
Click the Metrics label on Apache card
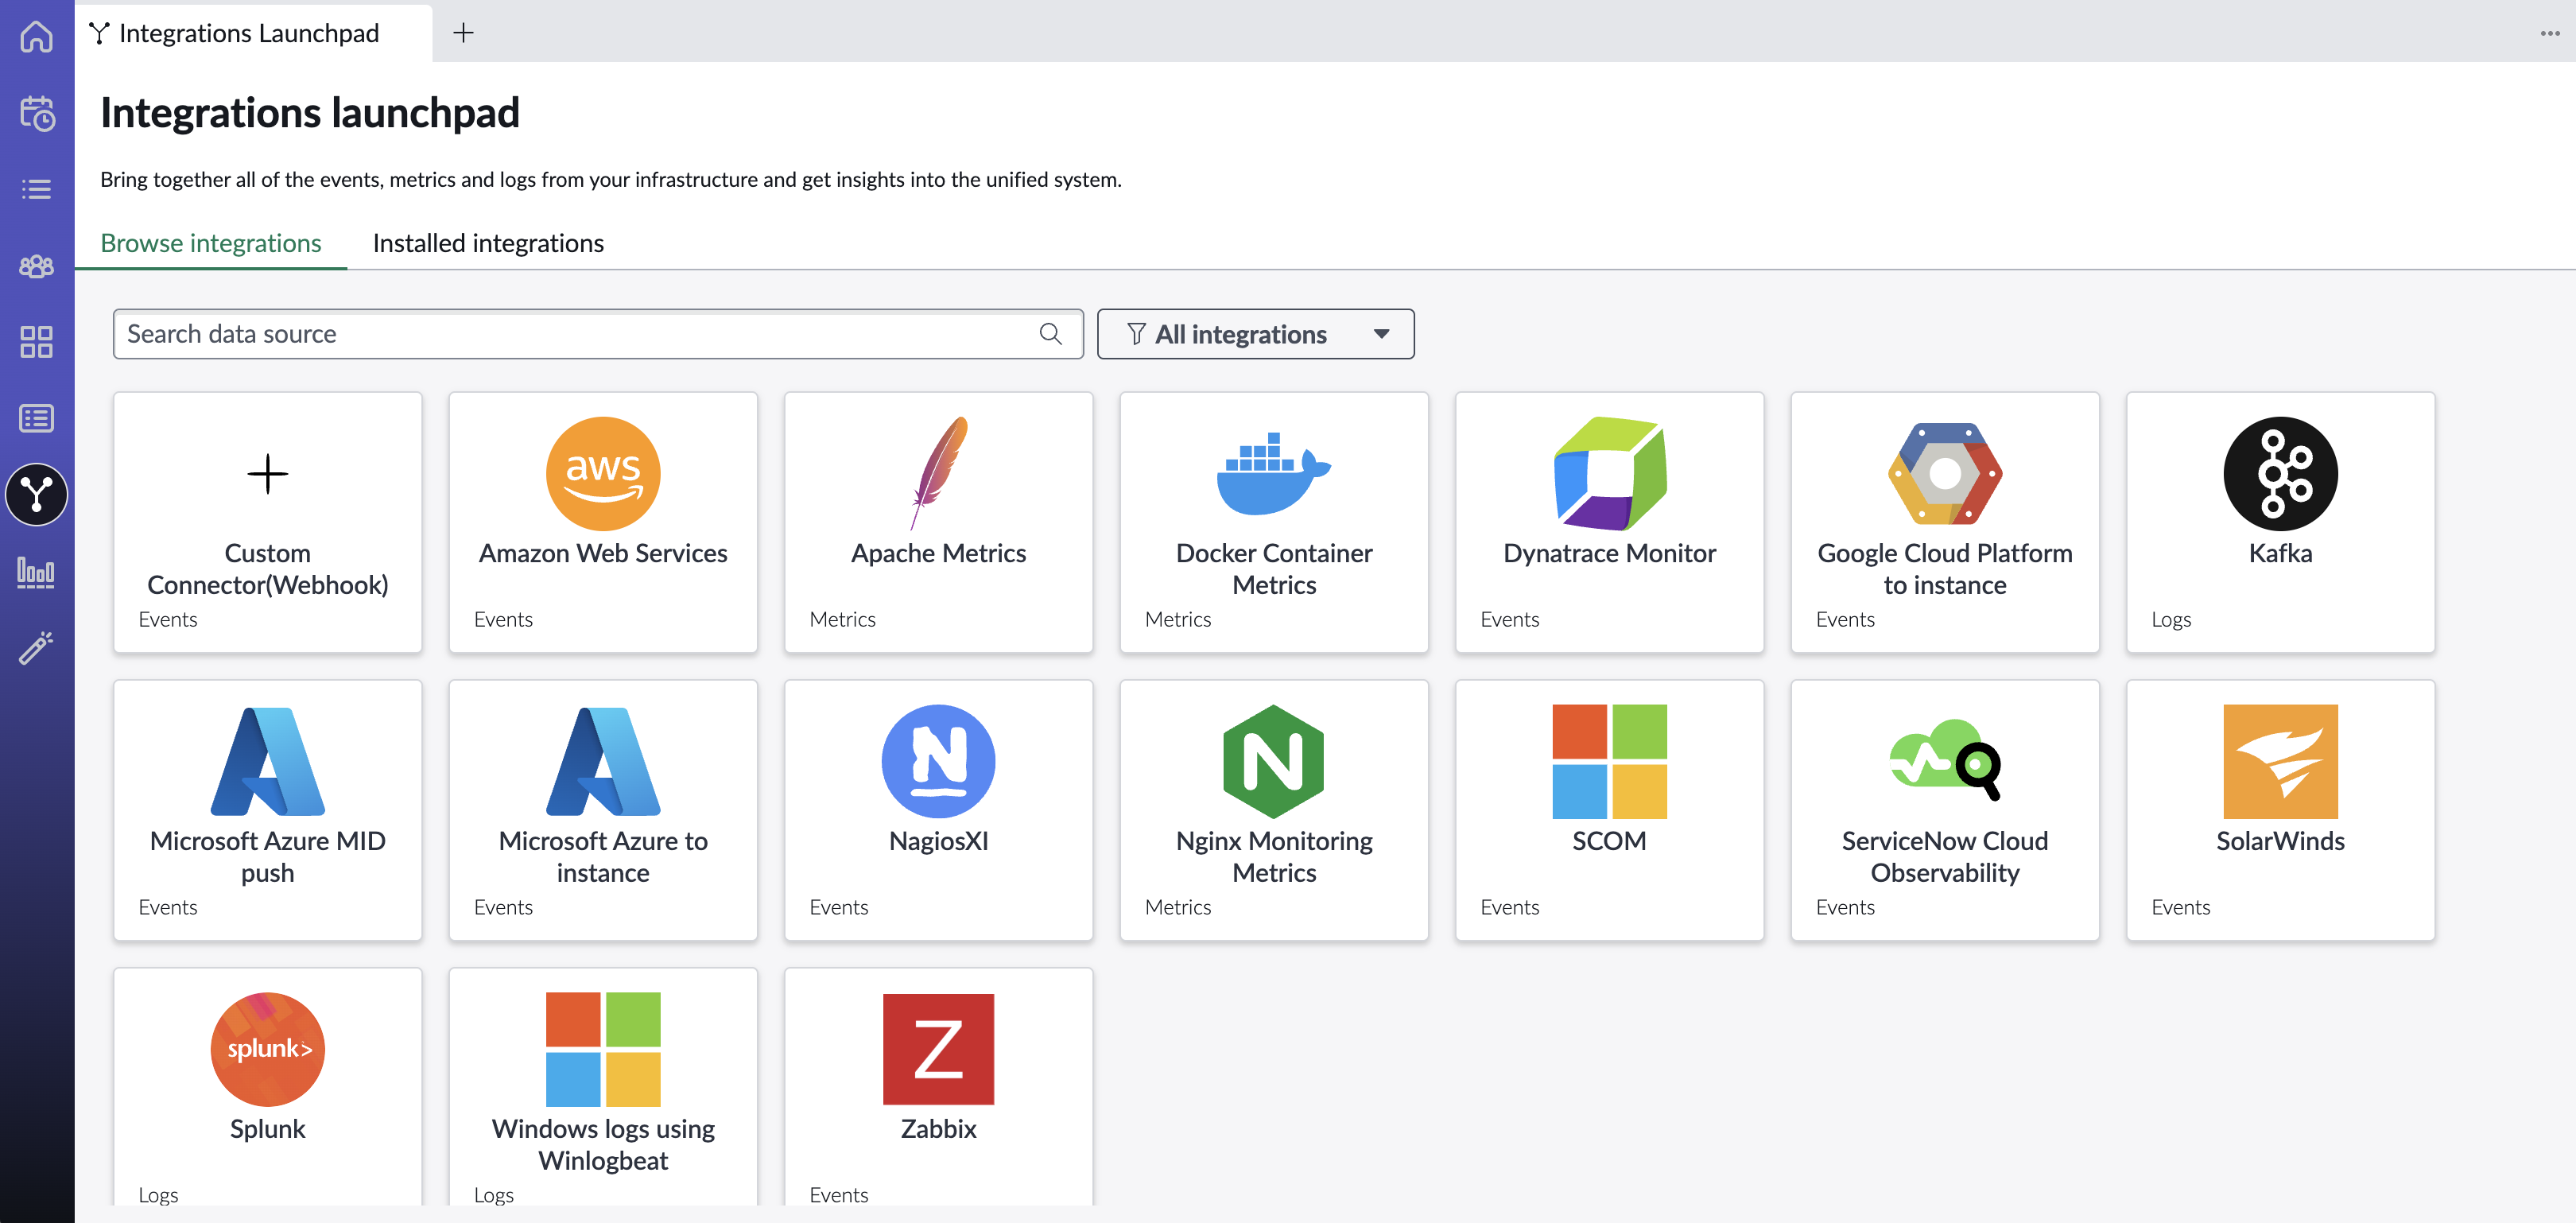coord(842,619)
